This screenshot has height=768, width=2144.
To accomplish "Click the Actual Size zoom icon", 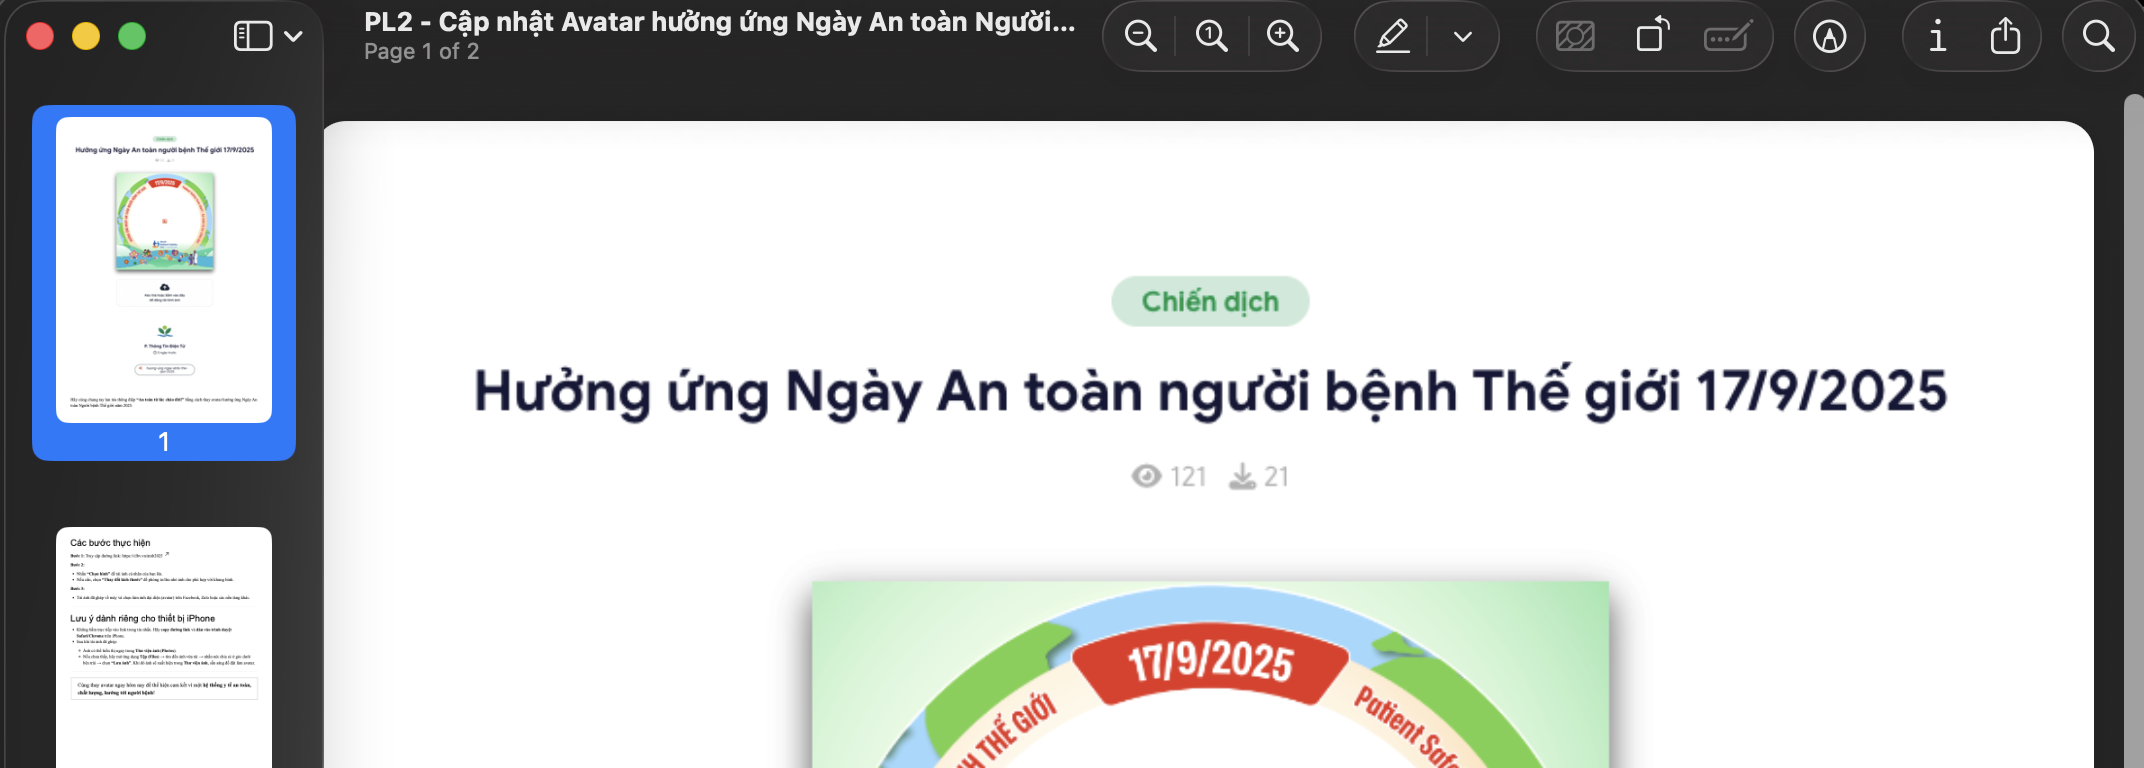I will (x=1211, y=37).
